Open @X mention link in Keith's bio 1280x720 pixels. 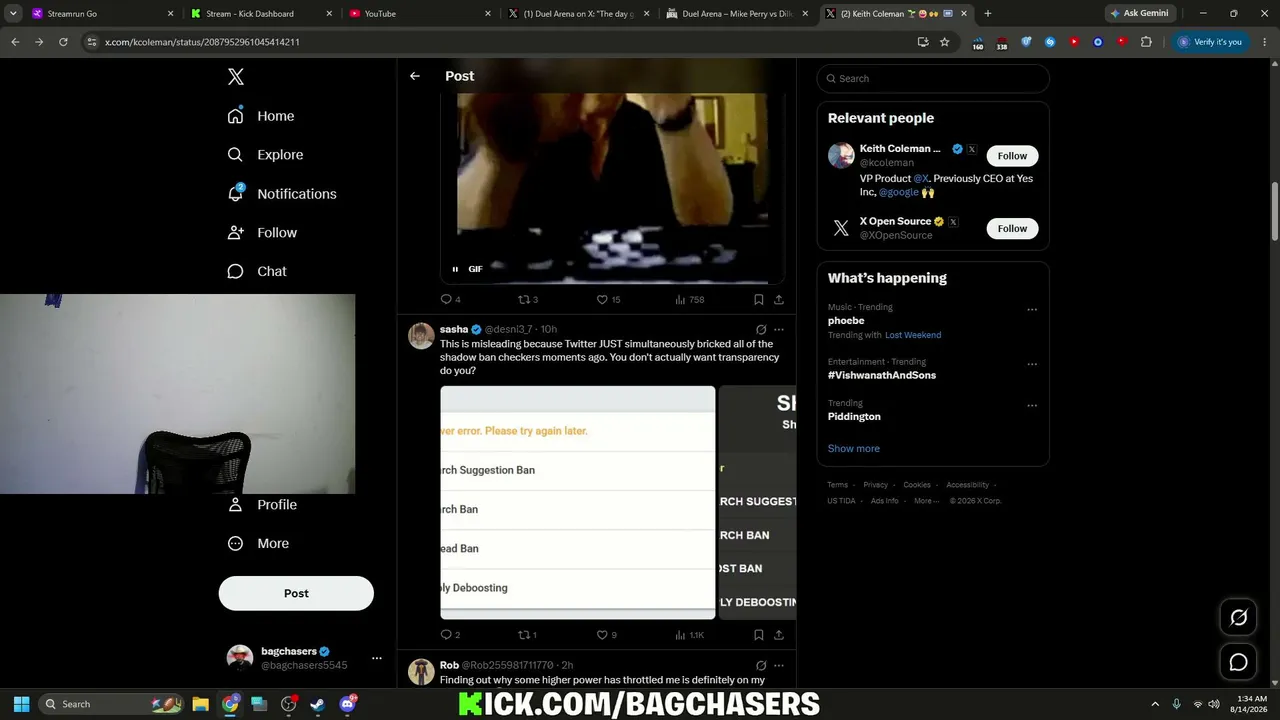[921, 178]
